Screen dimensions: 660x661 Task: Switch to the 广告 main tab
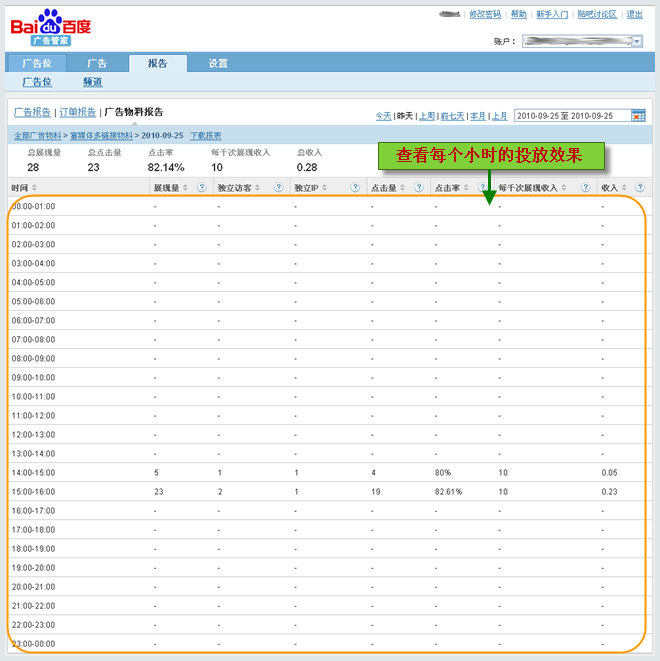[x=97, y=63]
